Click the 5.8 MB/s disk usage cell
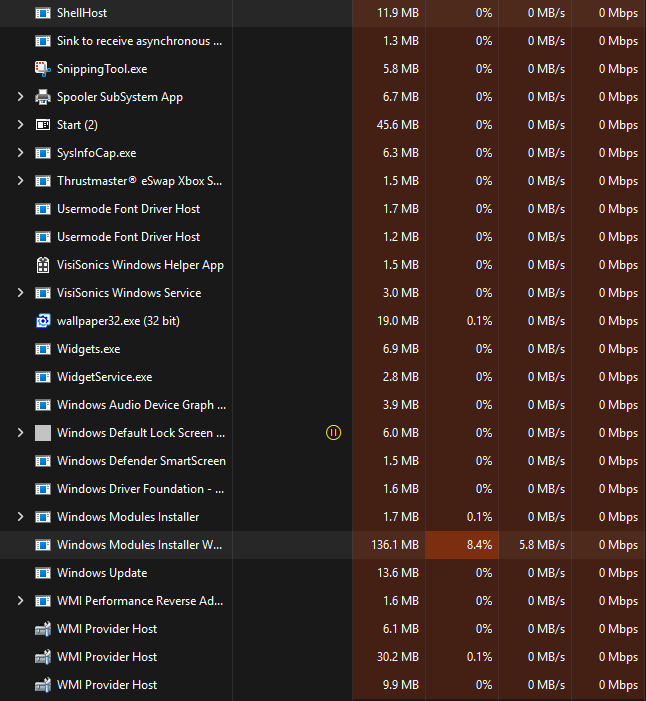 click(x=535, y=545)
